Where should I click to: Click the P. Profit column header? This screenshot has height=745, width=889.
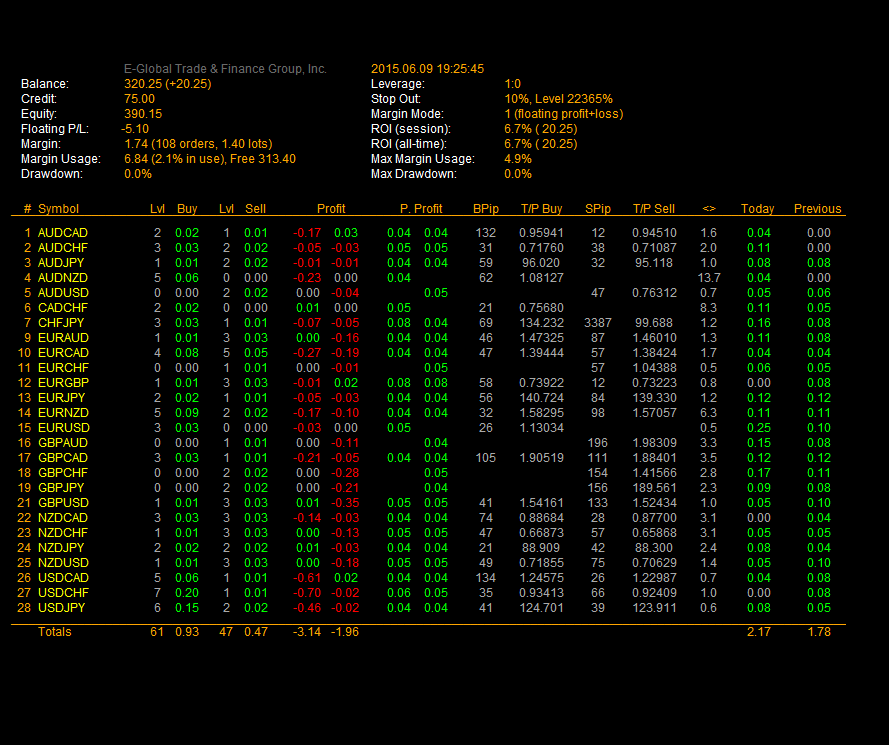tap(420, 209)
